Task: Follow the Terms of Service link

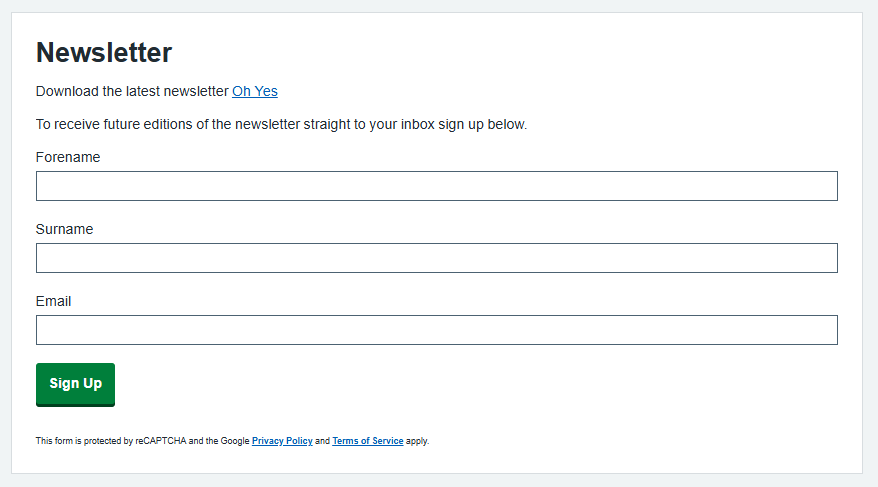Action: (367, 441)
